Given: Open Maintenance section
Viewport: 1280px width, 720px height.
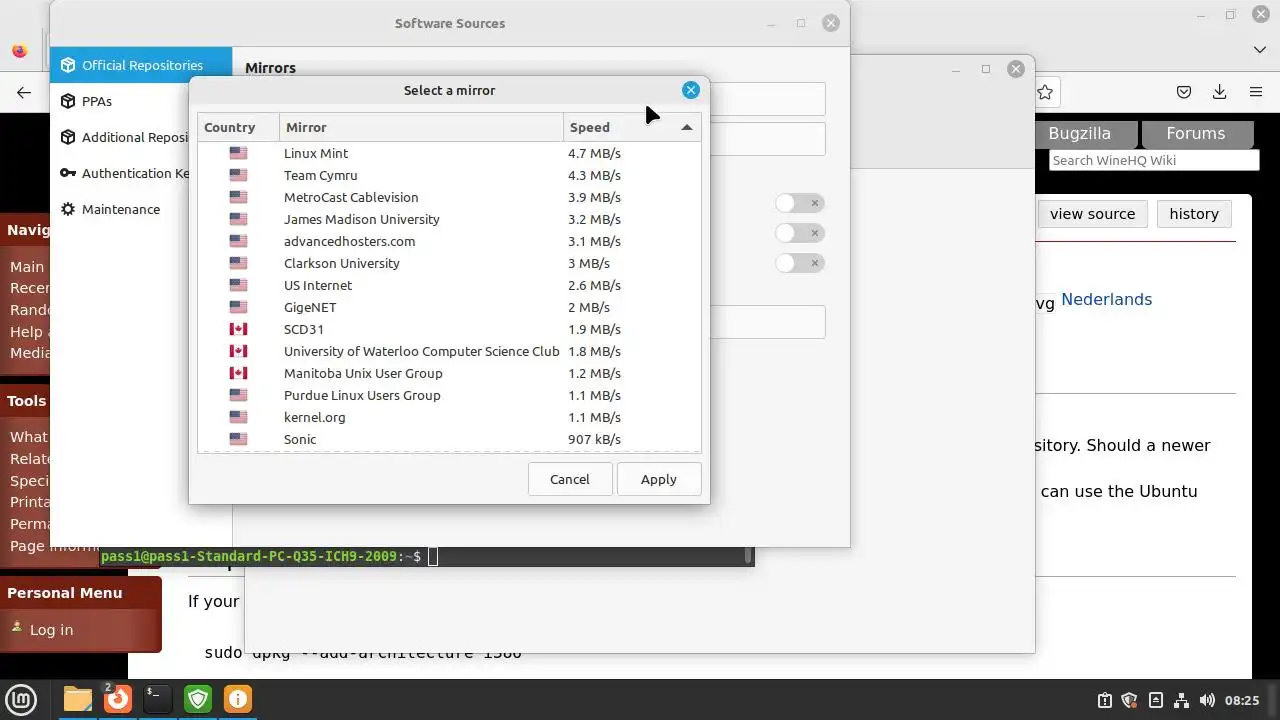Looking at the screenshot, I should click(x=120, y=209).
